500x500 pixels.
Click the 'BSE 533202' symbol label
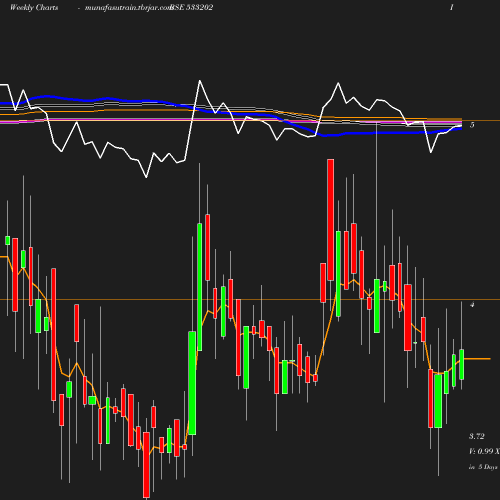(191, 7)
